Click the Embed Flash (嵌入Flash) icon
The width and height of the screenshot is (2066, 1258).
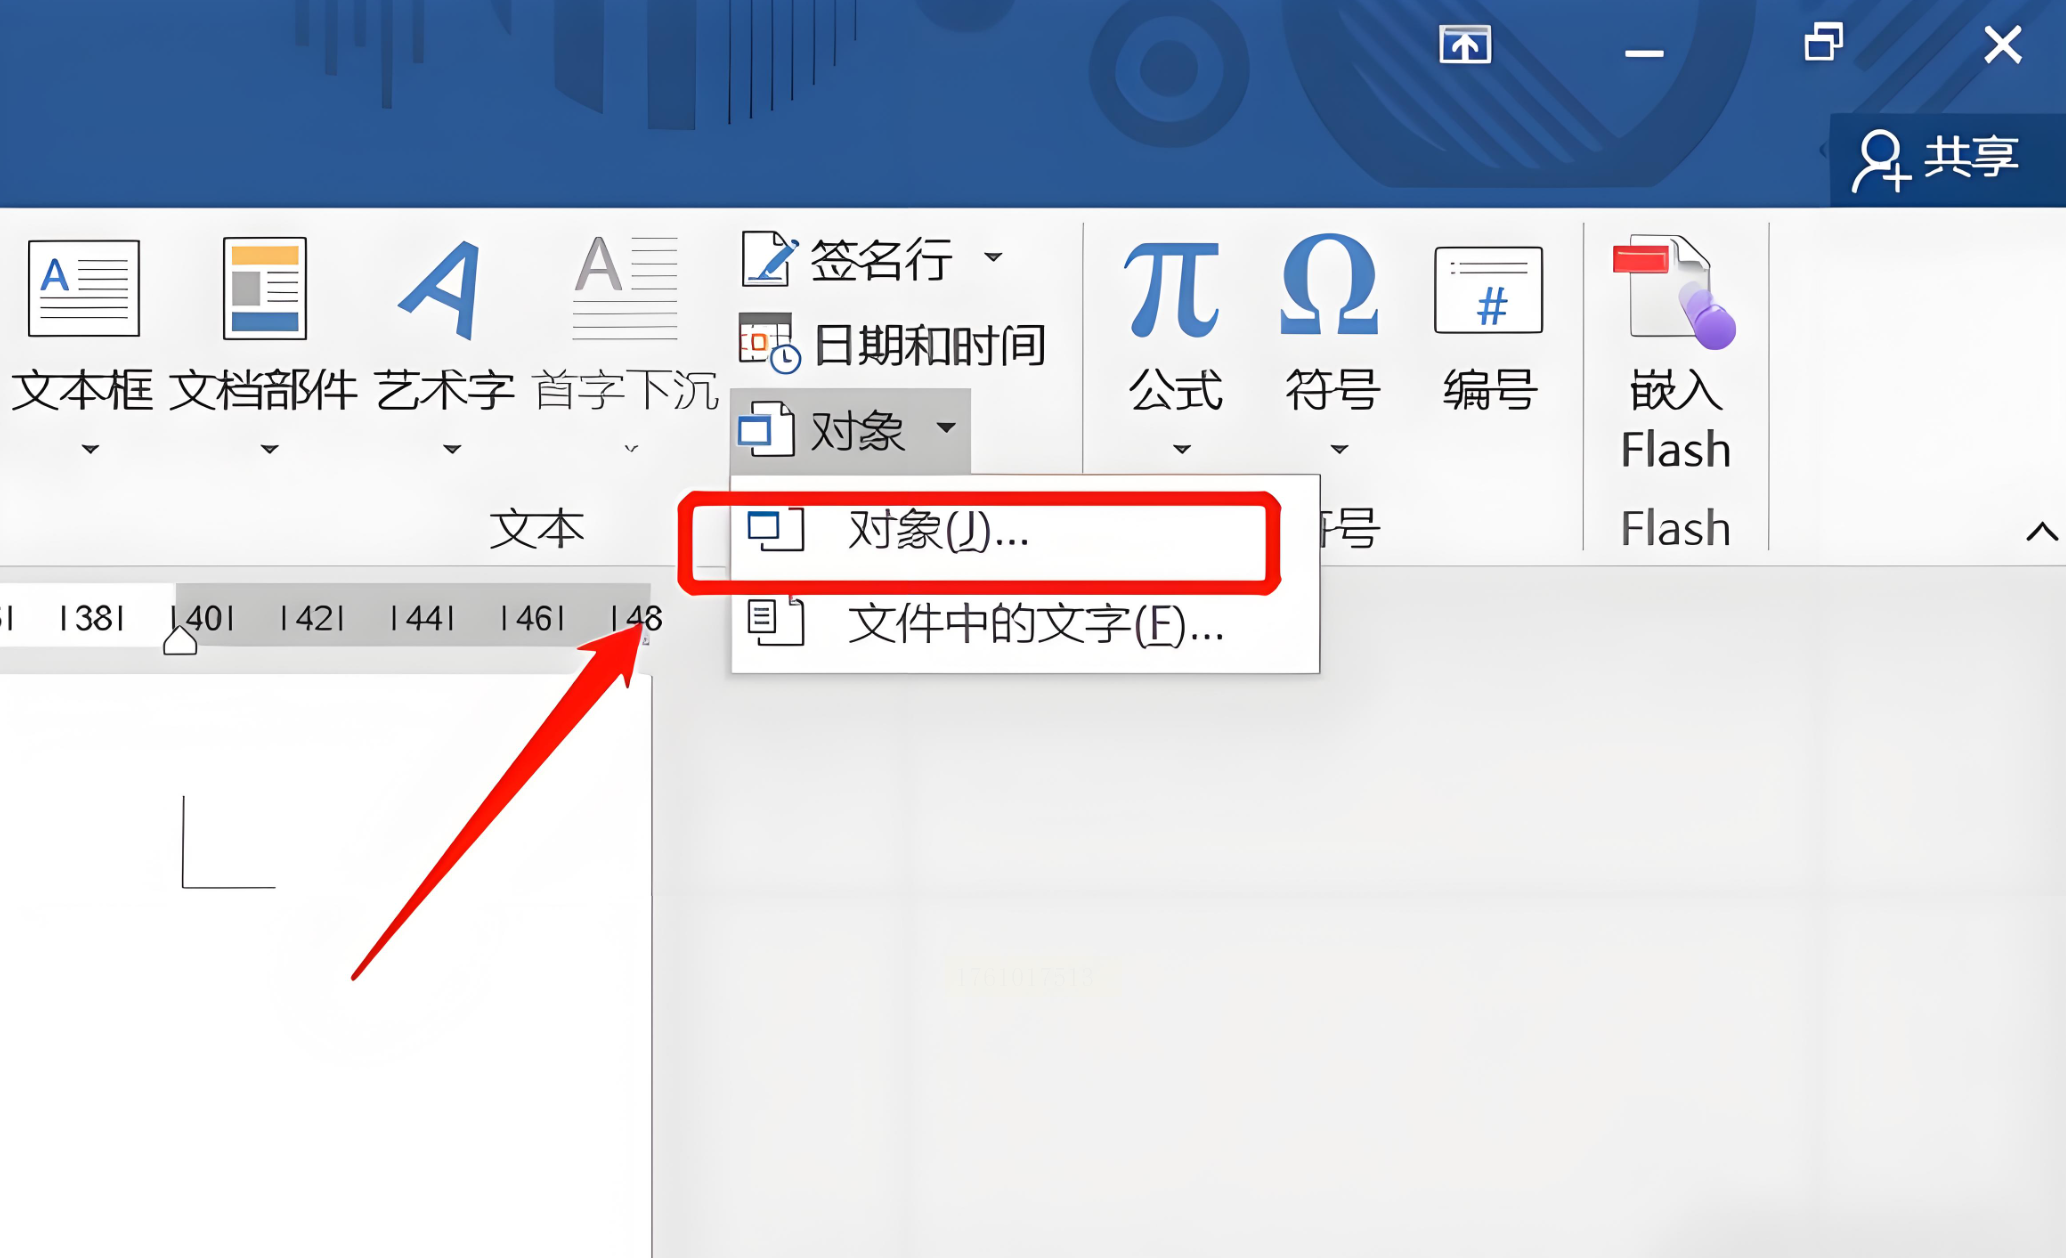coord(1675,292)
